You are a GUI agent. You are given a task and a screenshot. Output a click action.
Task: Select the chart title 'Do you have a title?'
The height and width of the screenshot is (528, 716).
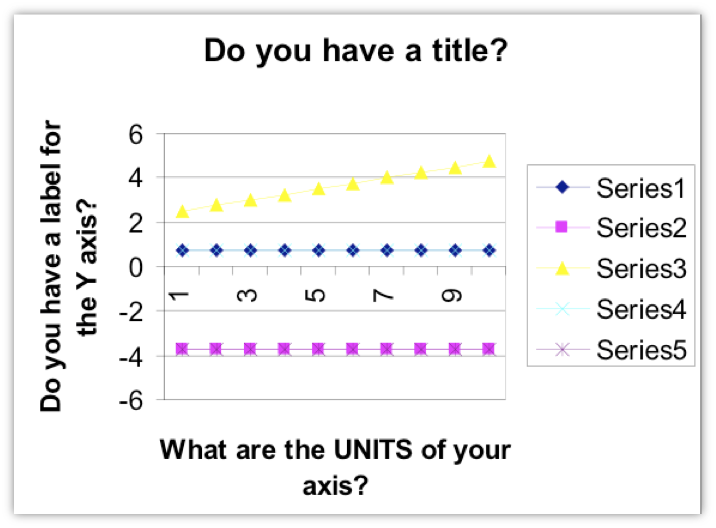356,50
